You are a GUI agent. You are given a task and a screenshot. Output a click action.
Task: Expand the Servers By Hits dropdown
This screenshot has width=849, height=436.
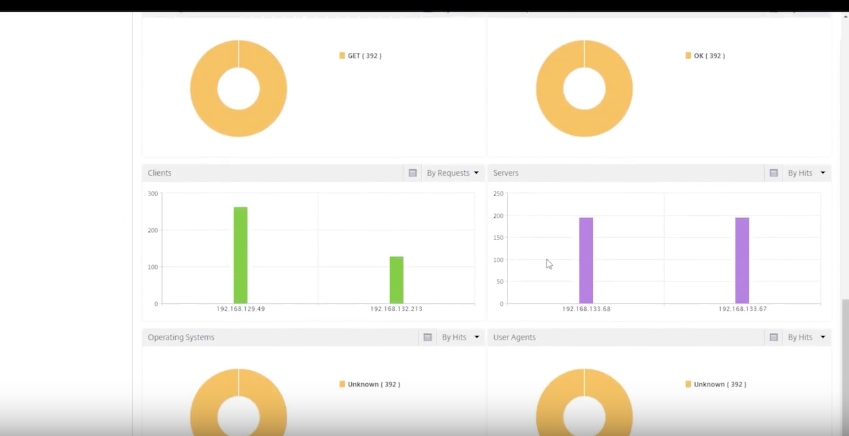coord(806,173)
